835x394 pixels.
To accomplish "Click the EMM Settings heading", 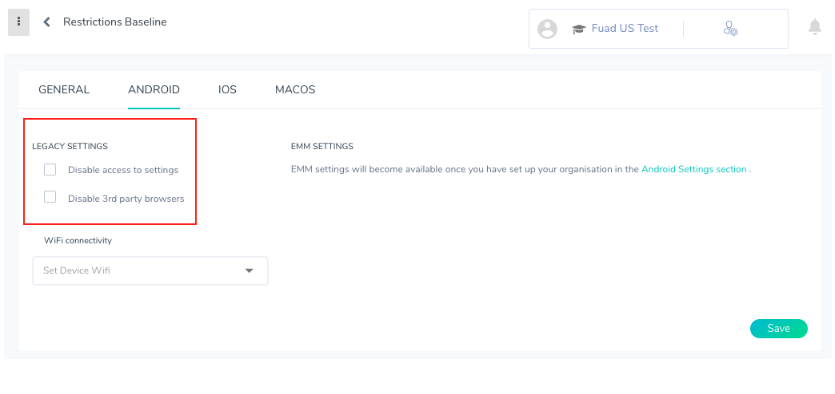I will [x=322, y=146].
